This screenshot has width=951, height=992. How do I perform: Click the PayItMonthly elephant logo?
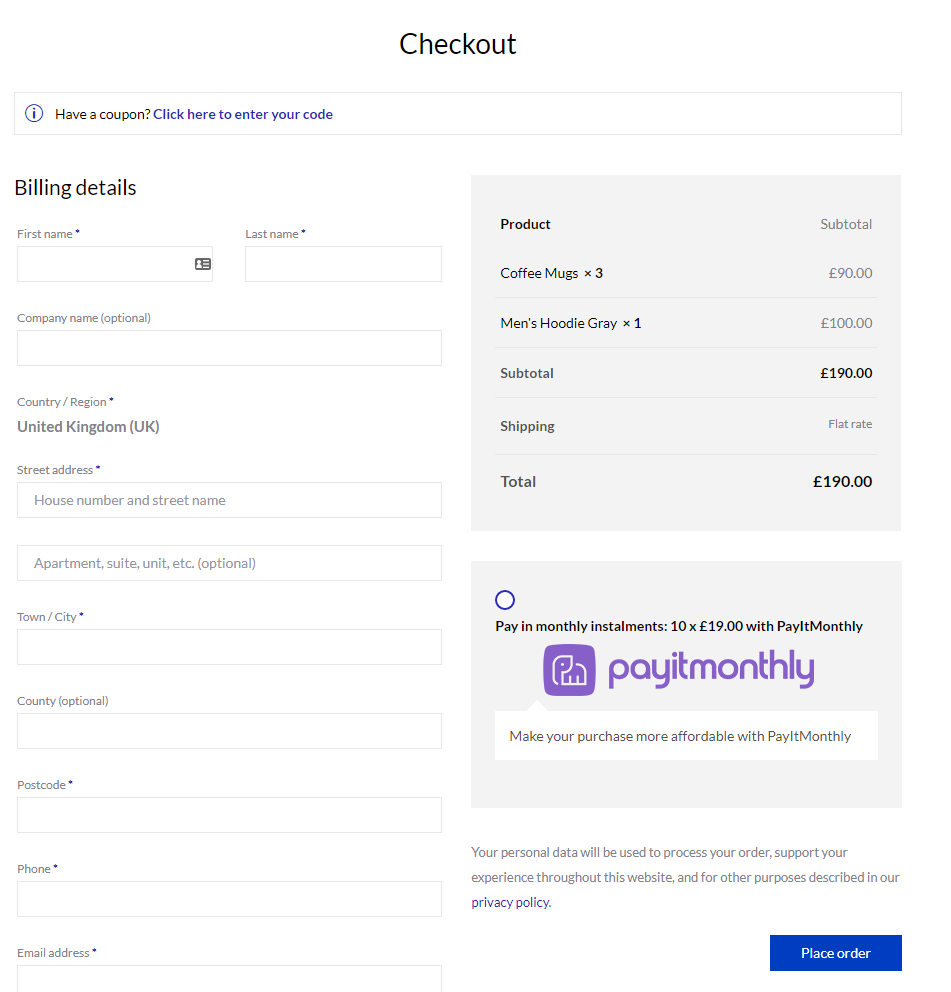(569, 670)
